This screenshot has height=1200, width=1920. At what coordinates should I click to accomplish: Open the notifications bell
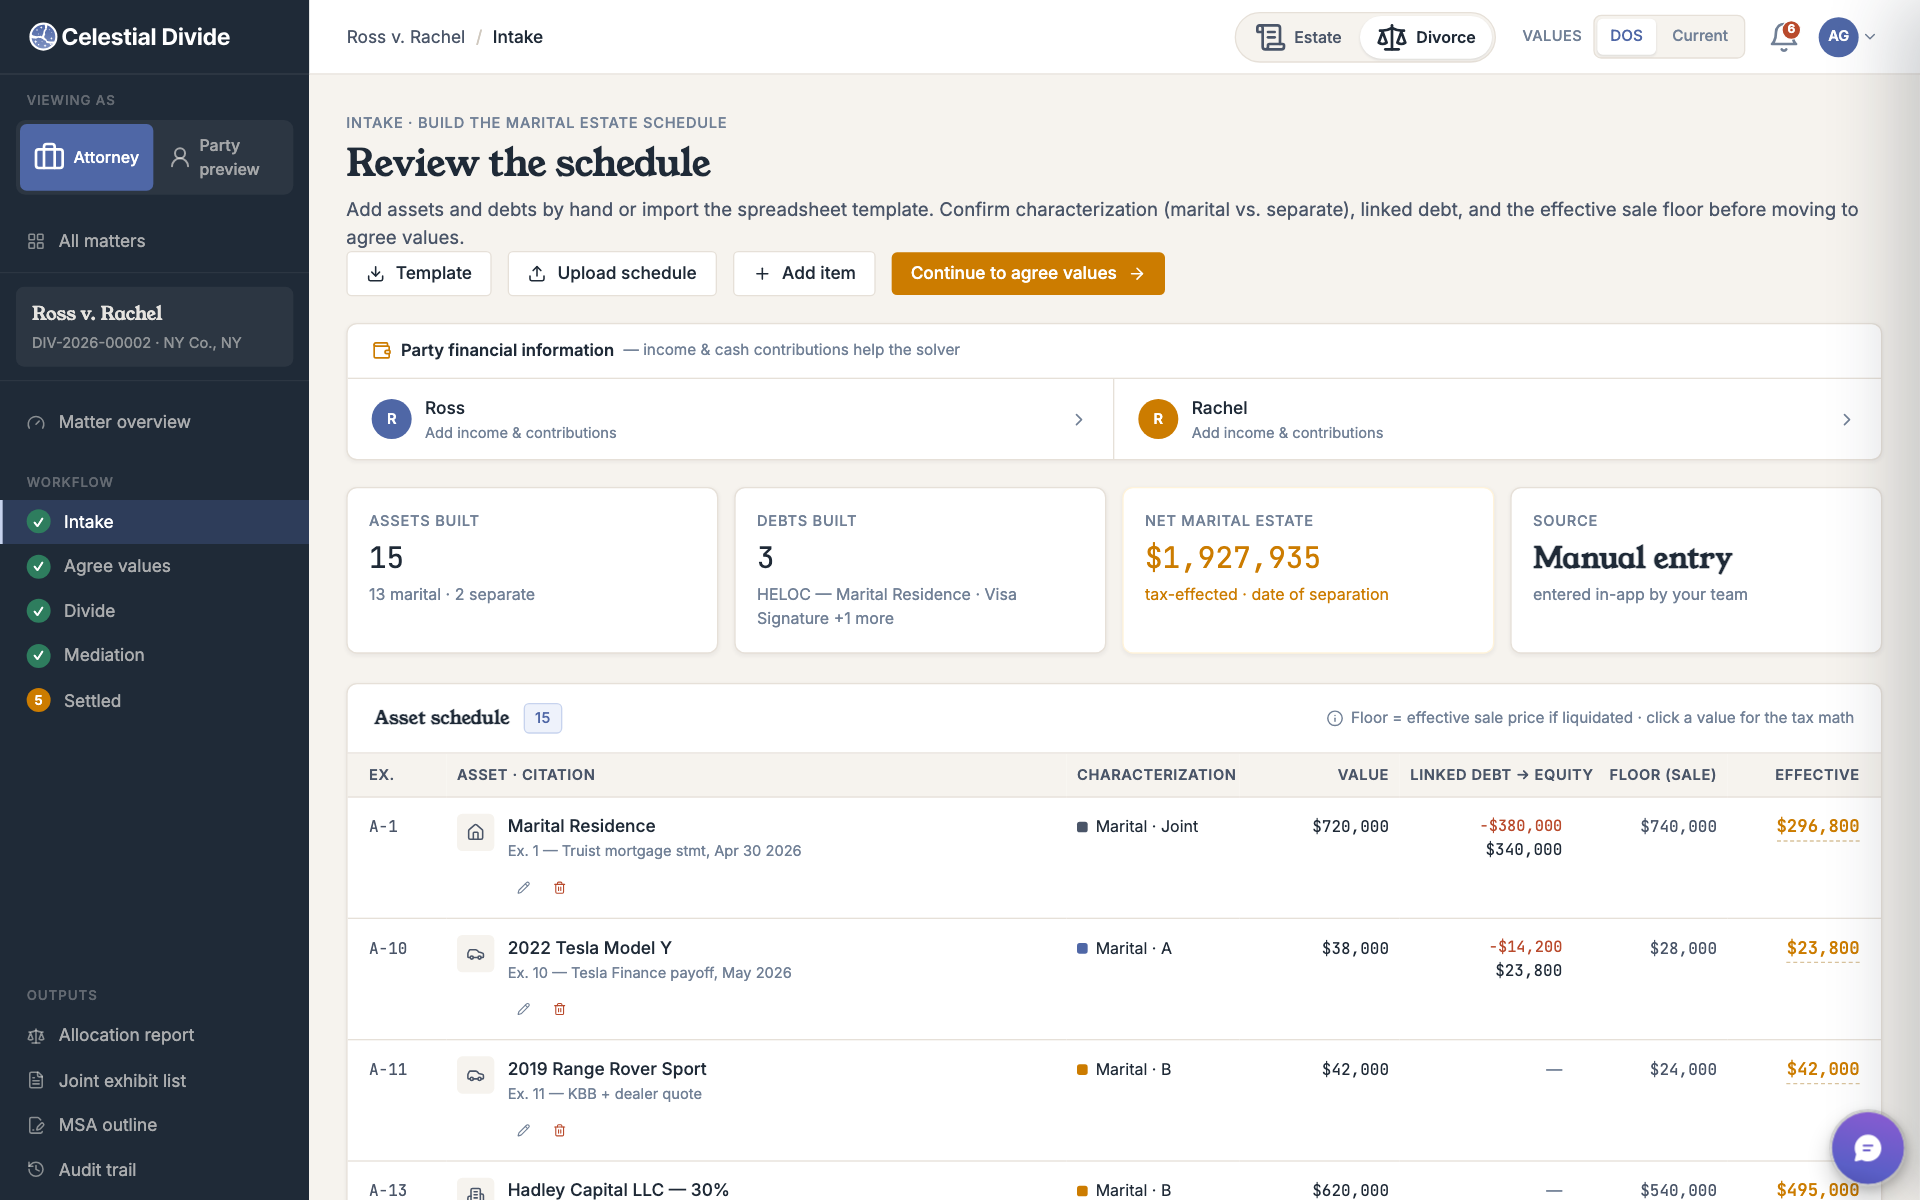(x=1783, y=37)
